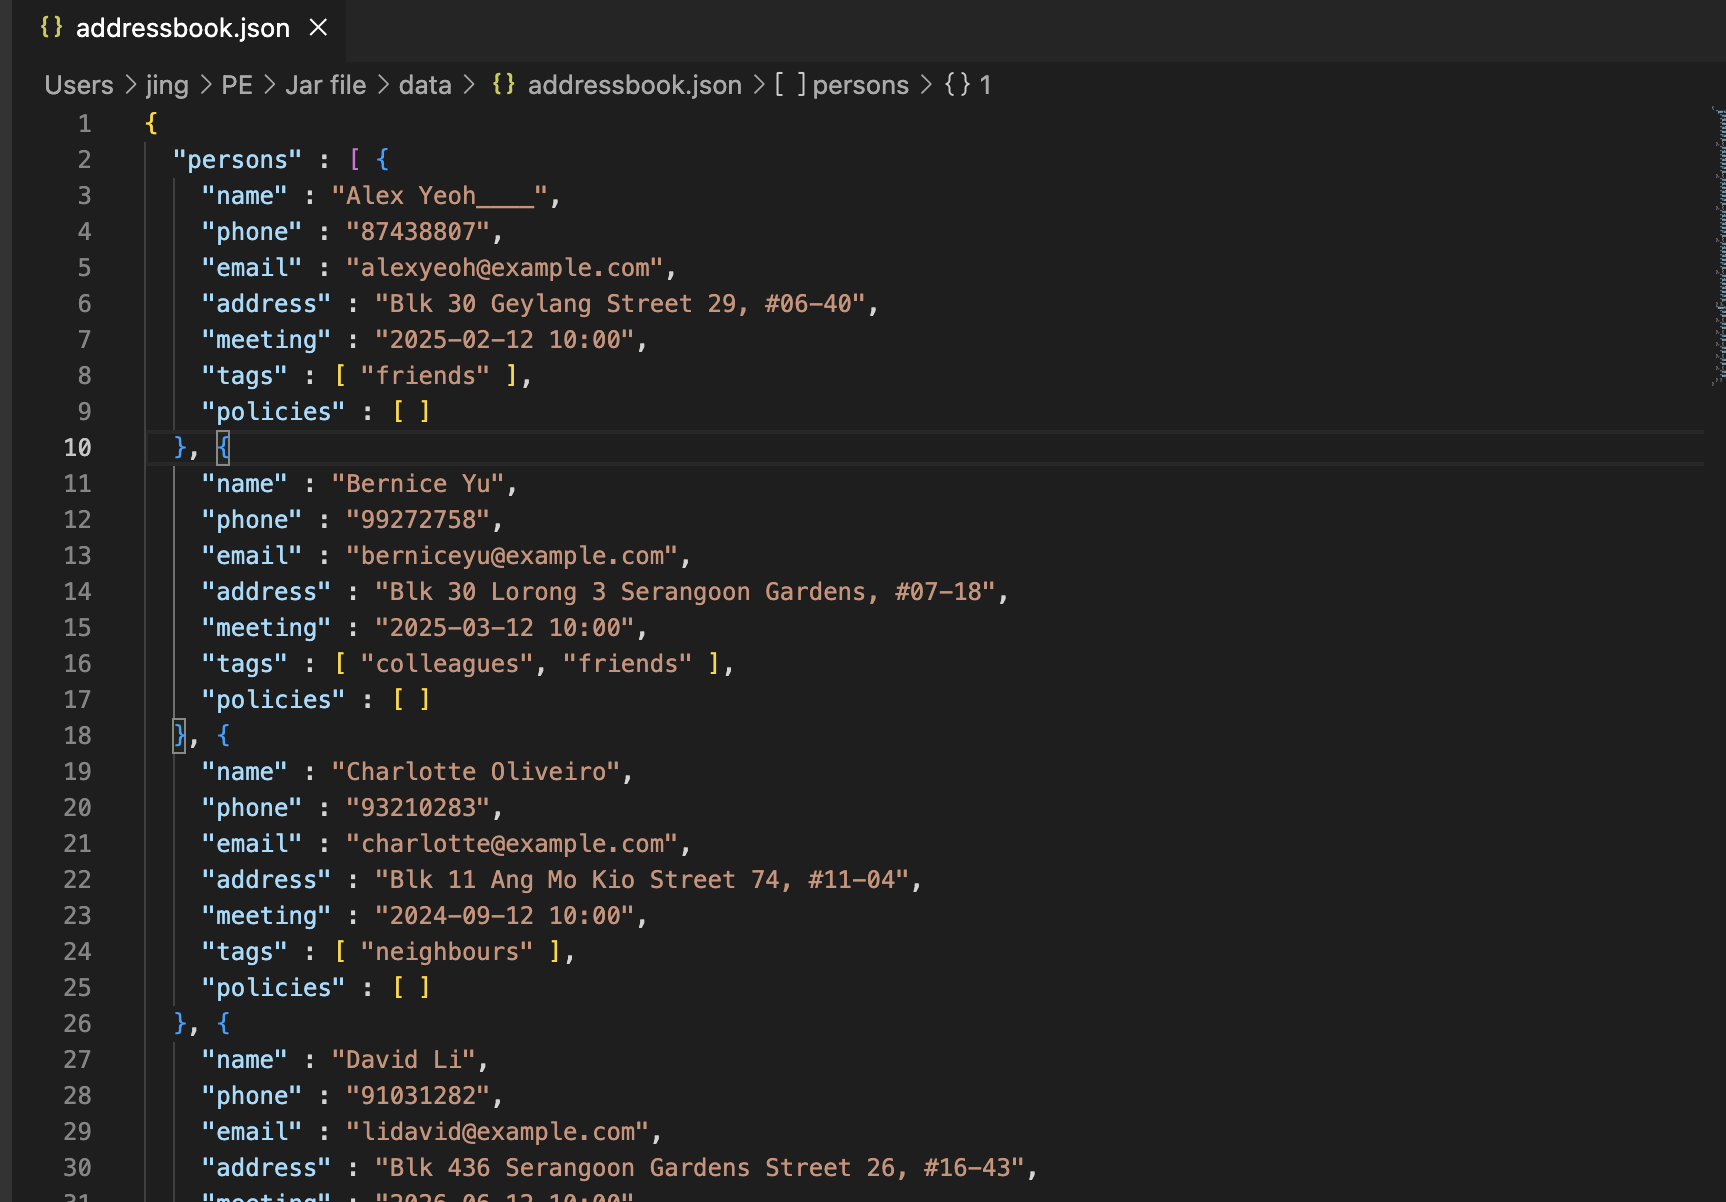Open the persons array breadcrumb
Image resolution: width=1726 pixels, height=1202 pixels.
[860, 85]
